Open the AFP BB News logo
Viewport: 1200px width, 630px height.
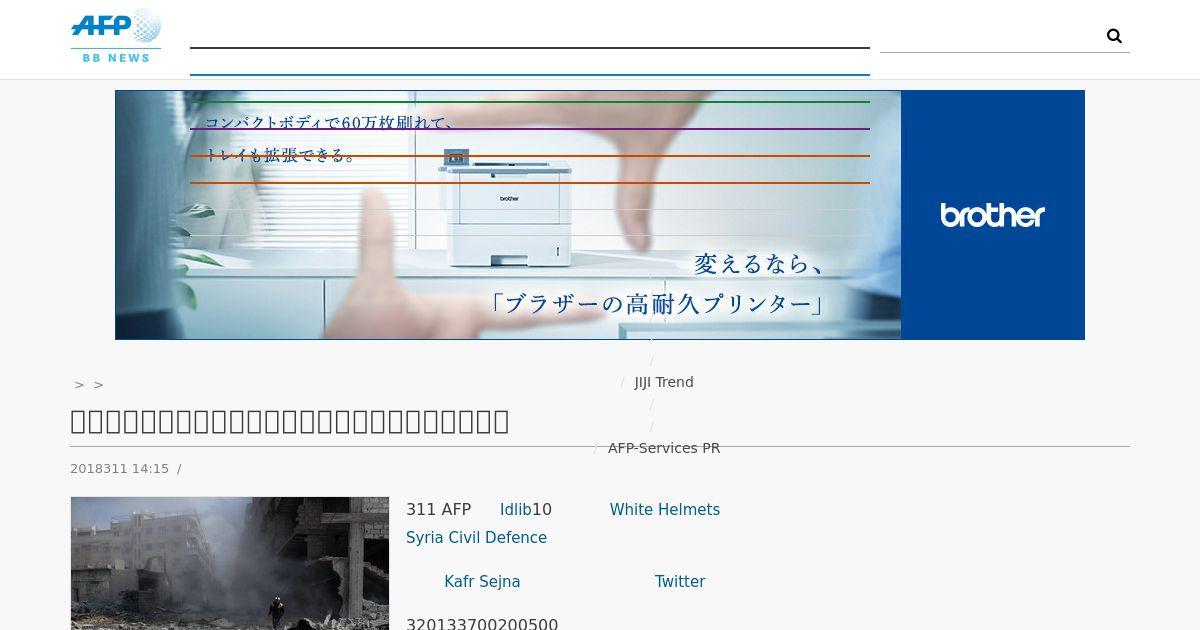(116, 36)
